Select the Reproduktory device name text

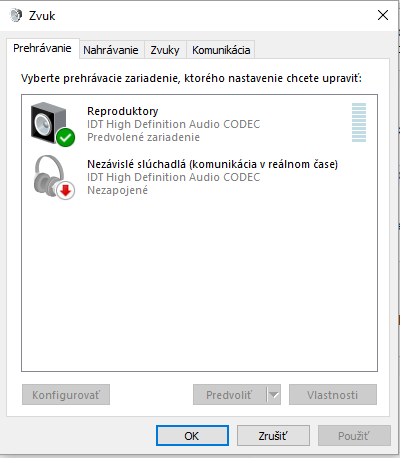coord(123,111)
